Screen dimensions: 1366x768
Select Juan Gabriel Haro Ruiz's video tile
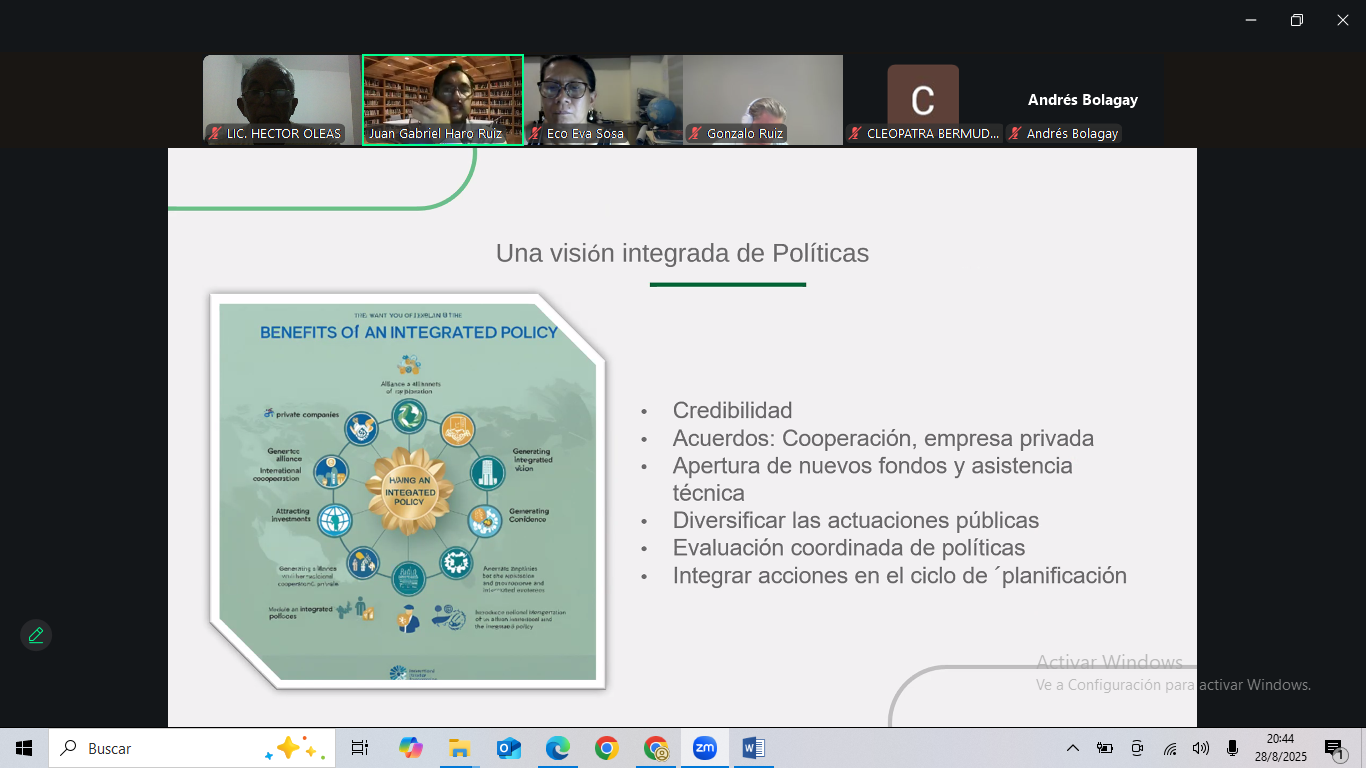(x=442, y=99)
